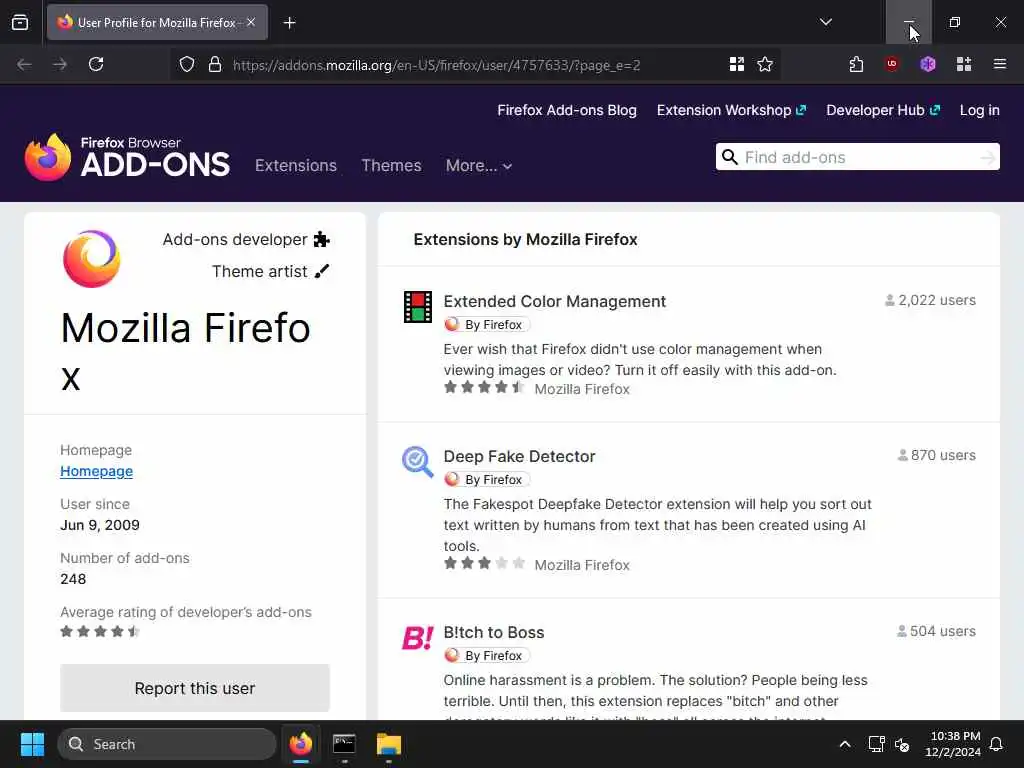Go forward to the next page
This screenshot has width=1024, height=768.
pos(60,64)
